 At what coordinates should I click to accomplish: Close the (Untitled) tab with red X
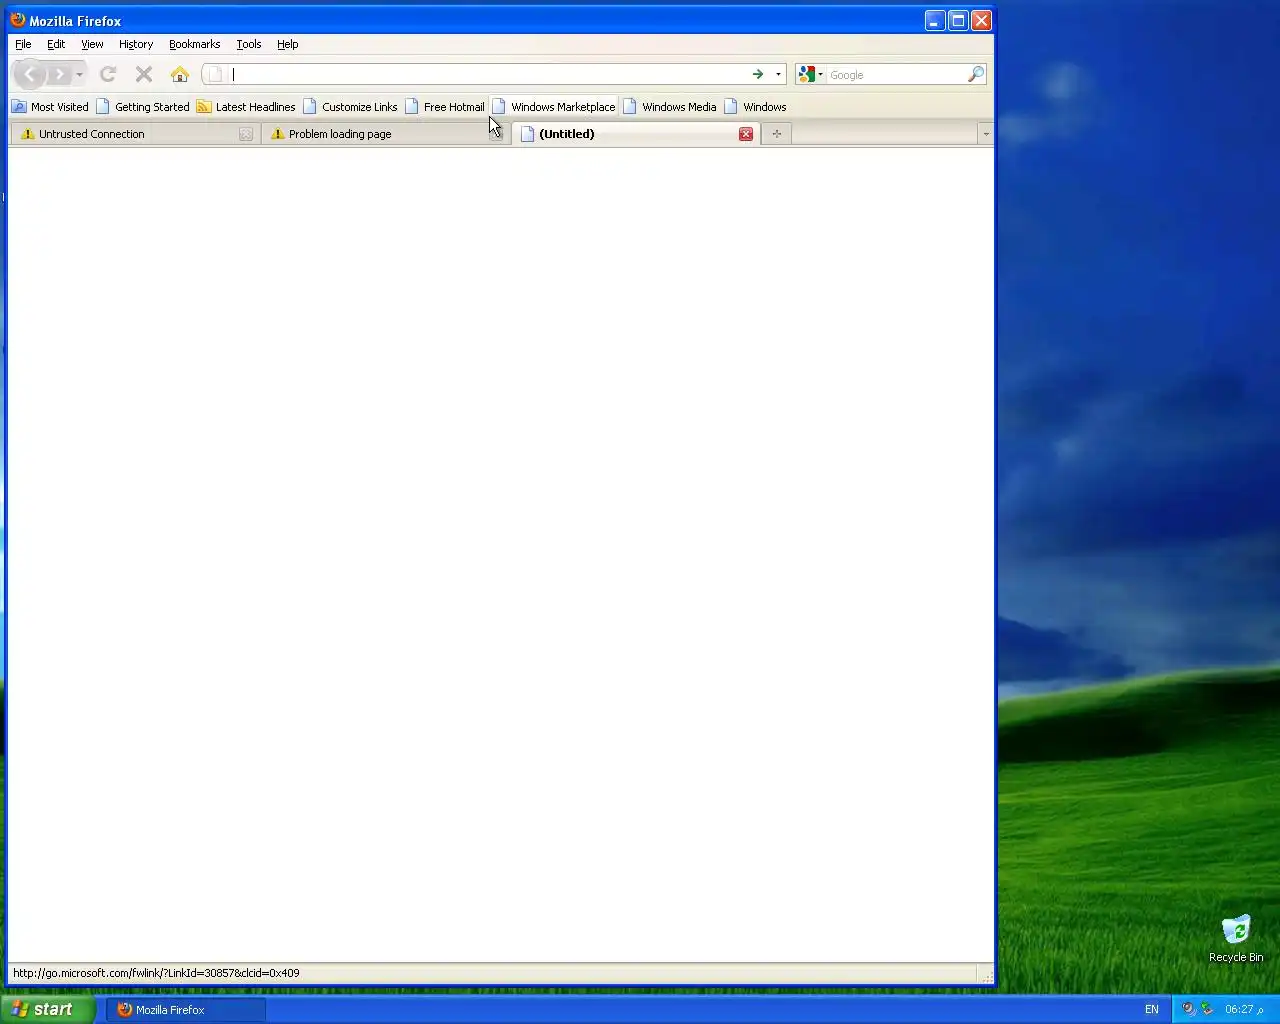pyautogui.click(x=746, y=134)
